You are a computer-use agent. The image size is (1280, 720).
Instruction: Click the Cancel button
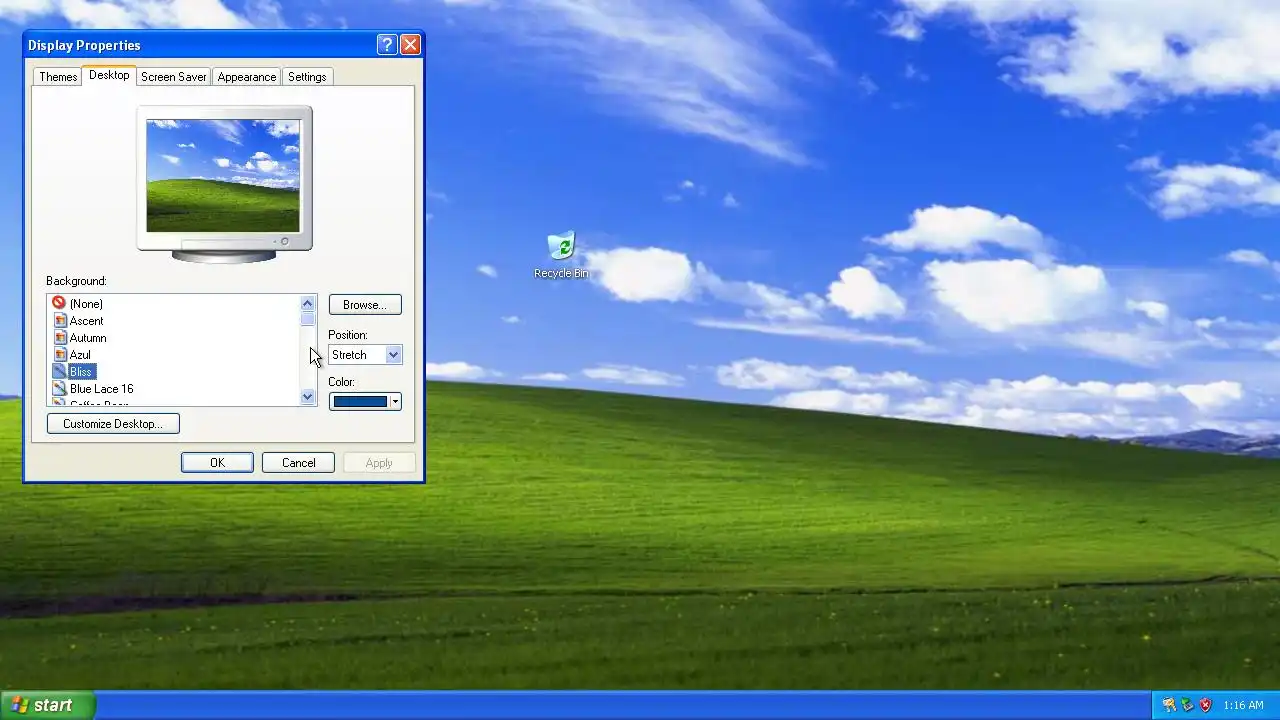(298, 463)
